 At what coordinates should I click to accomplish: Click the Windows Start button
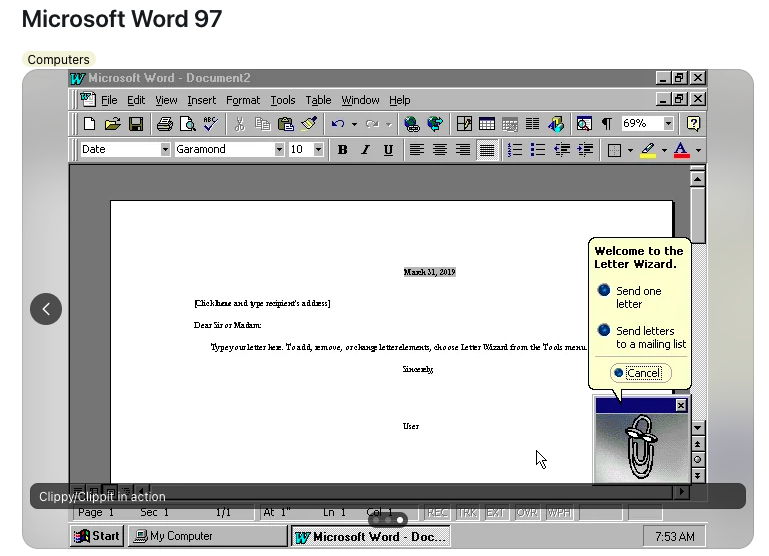tap(97, 536)
